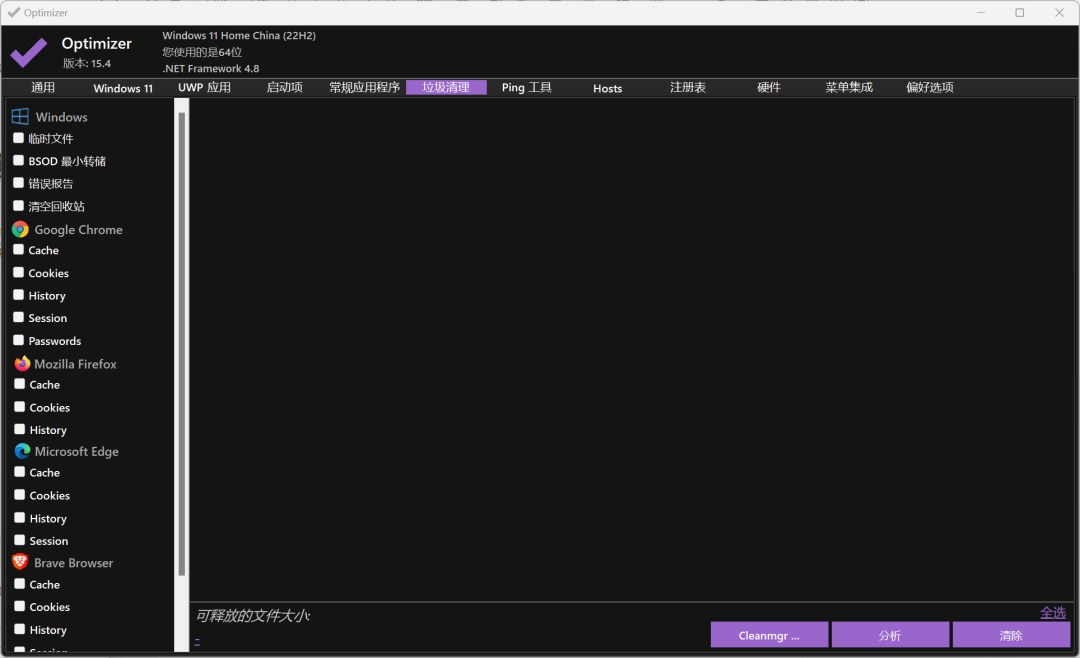Image resolution: width=1080 pixels, height=658 pixels.
Task: Enable Mozilla Firefox Cache checkbox
Action: (20, 384)
